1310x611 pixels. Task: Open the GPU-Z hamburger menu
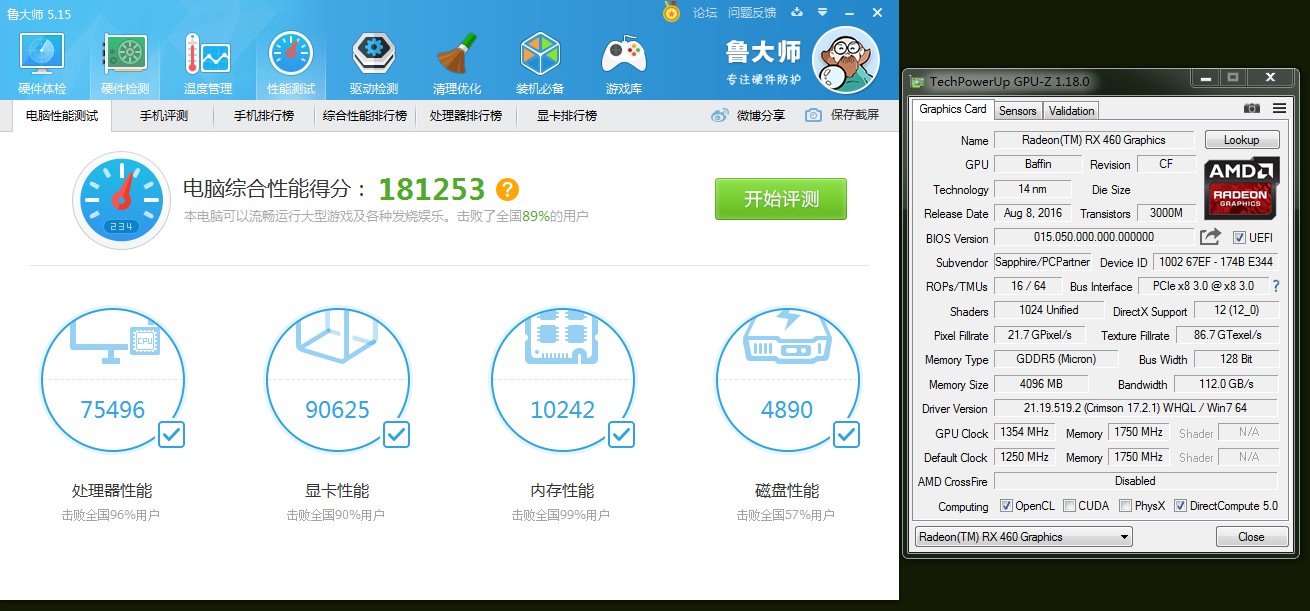pos(1277,110)
